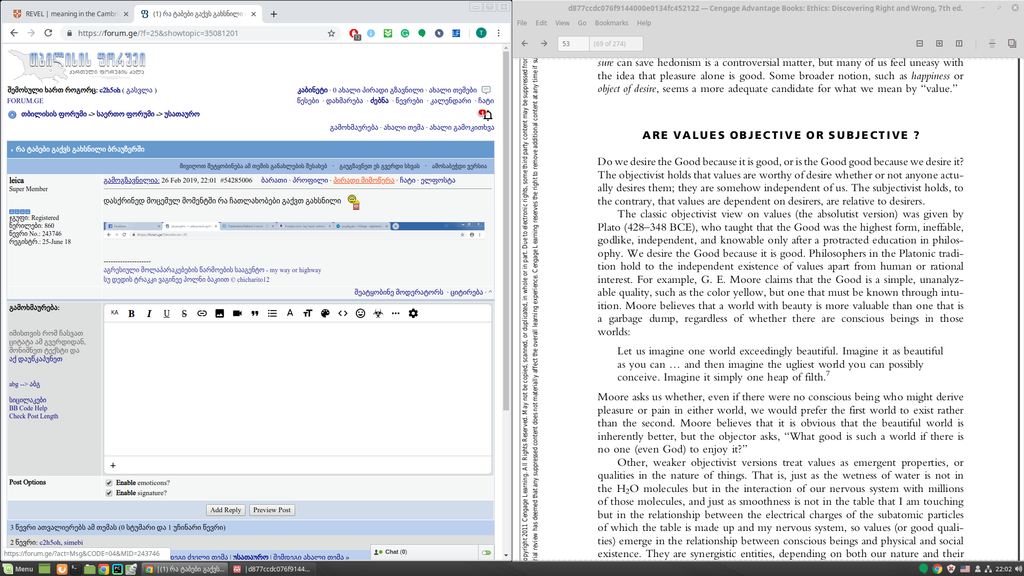The width and height of the screenshot is (1024, 576).
Task: Click the biohazard icon in editor toolbar
Action: coord(378,313)
